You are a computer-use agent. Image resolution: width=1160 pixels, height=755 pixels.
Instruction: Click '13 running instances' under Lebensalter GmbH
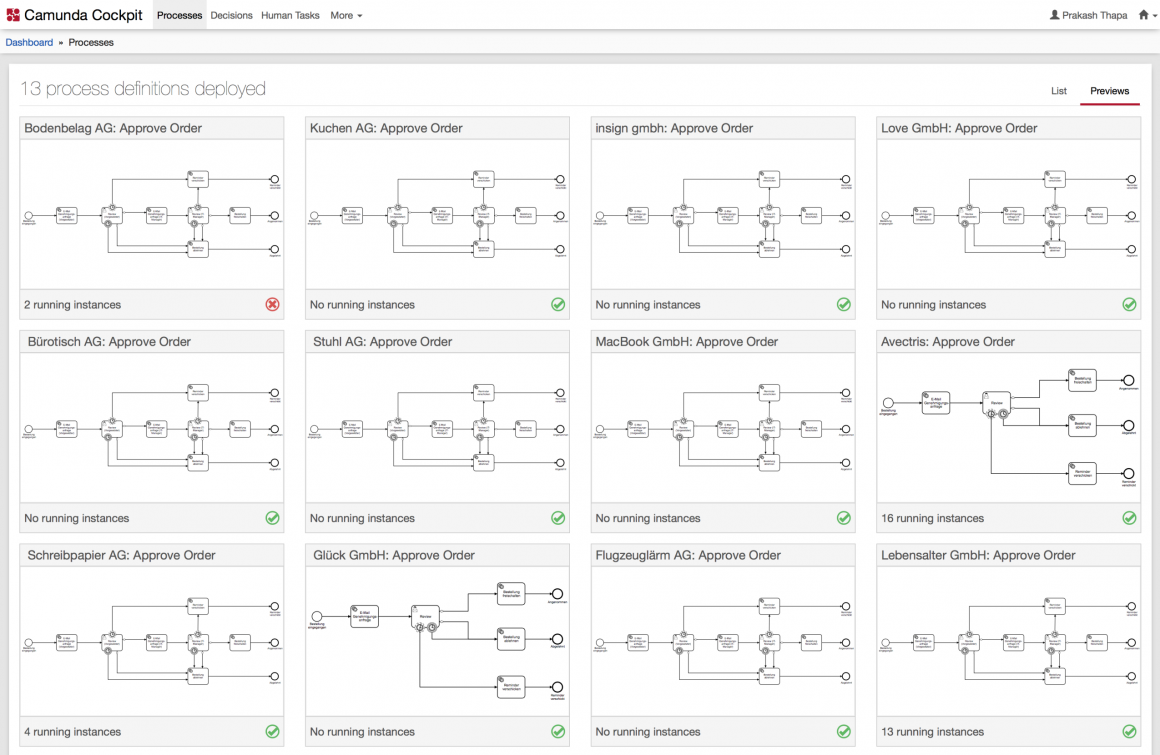coord(932,732)
